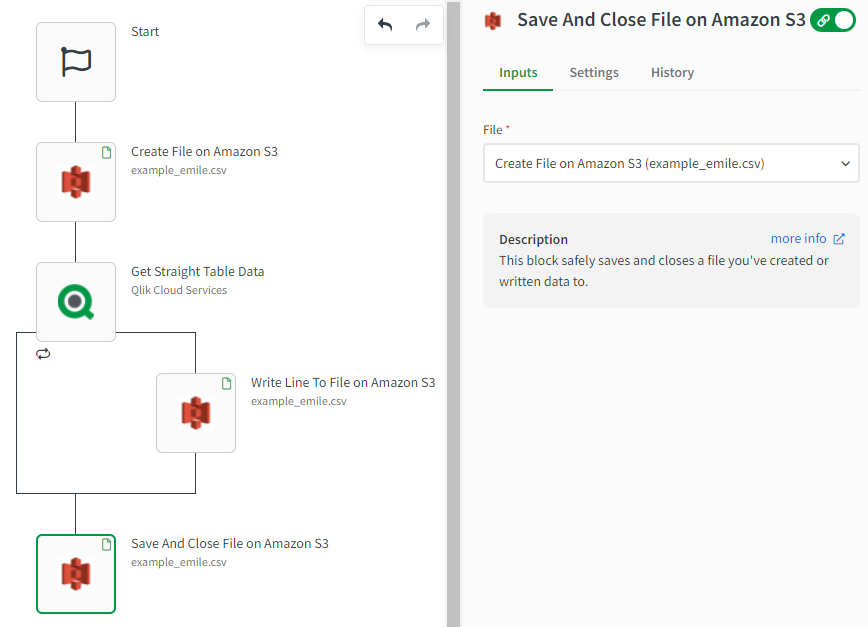Click the File dropdown chevron arrow
The image size is (868, 627).
(845, 163)
